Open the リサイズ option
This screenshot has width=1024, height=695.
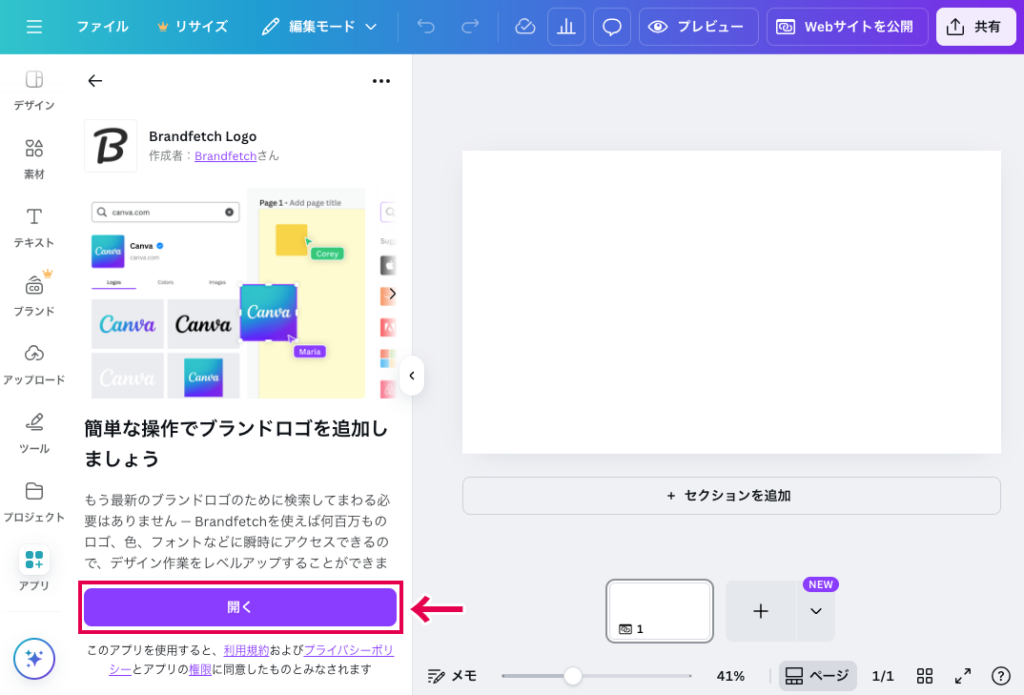(x=193, y=27)
